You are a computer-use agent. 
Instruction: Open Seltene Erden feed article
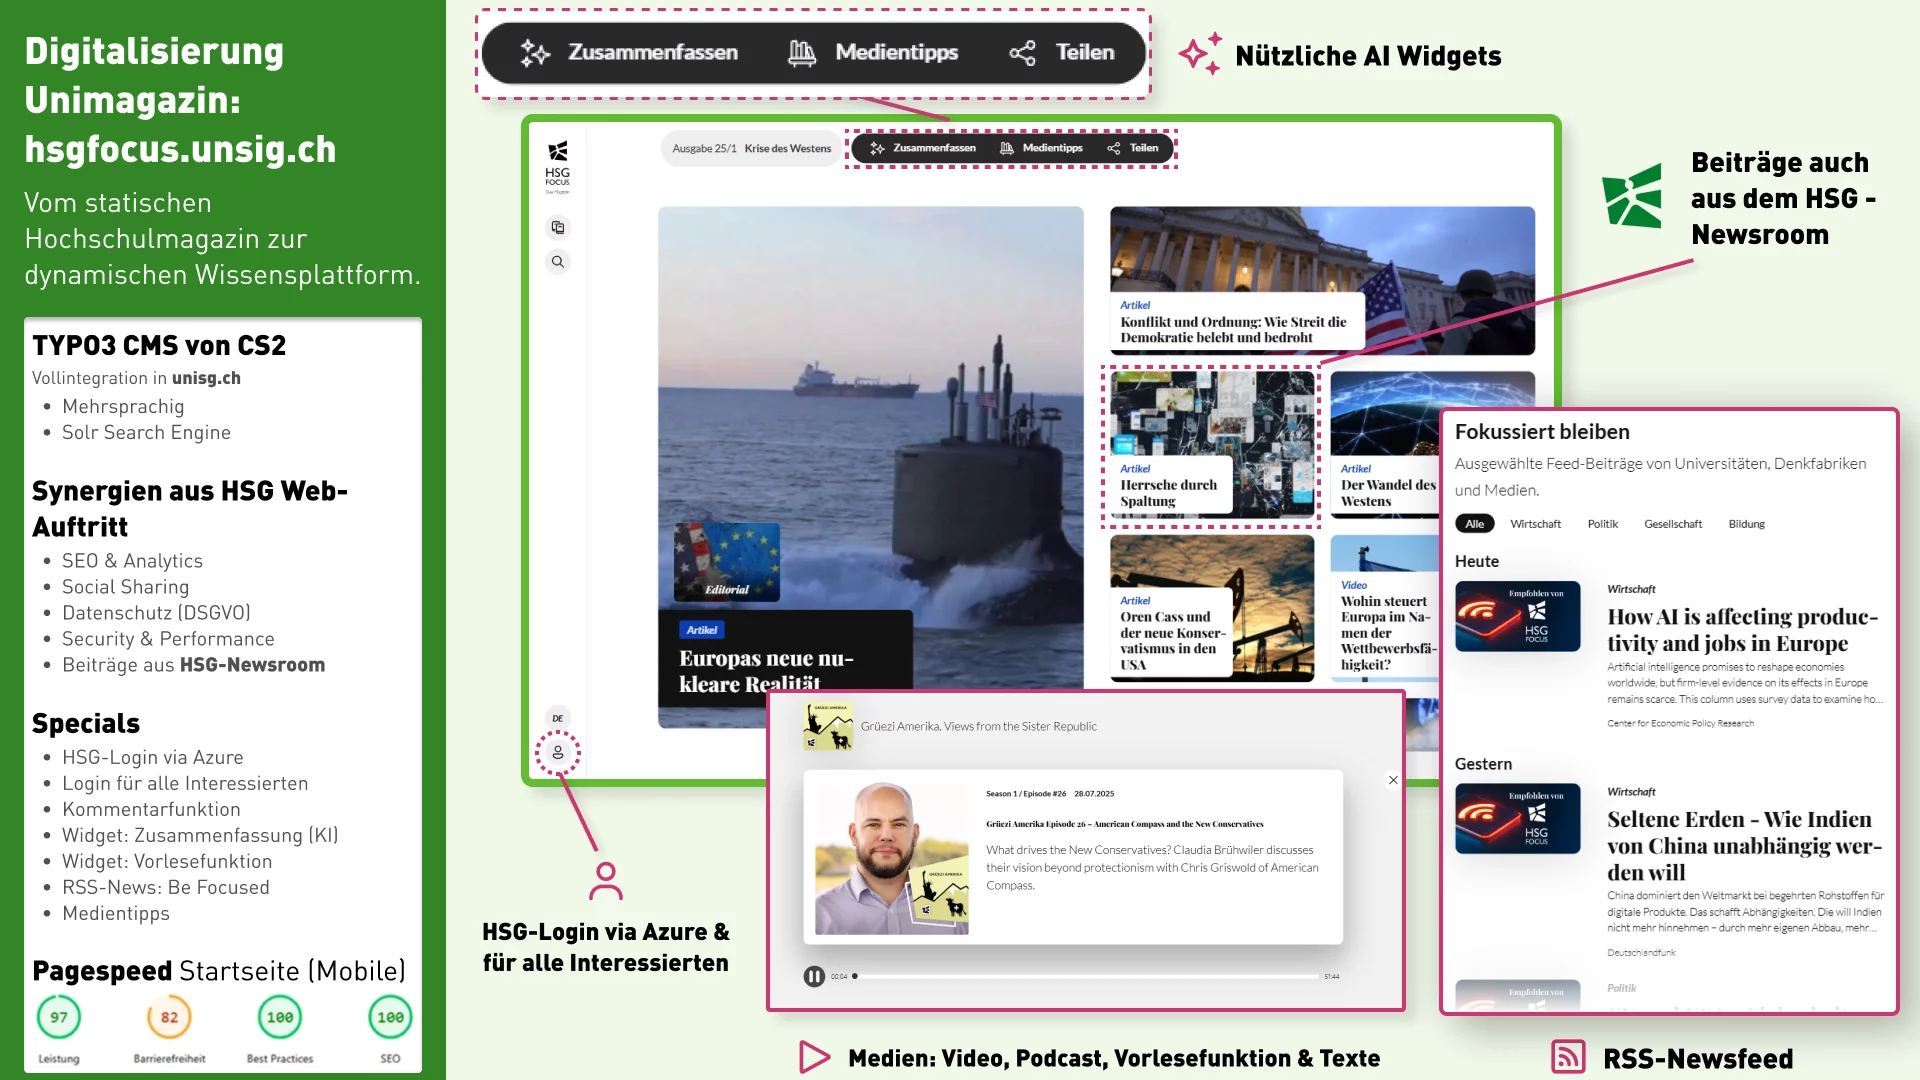(x=1744, y=845)
